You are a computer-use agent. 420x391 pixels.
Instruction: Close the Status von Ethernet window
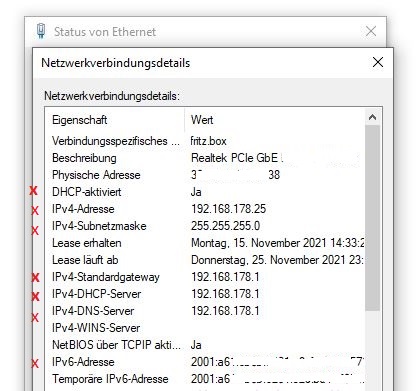[x=371, y=31]
